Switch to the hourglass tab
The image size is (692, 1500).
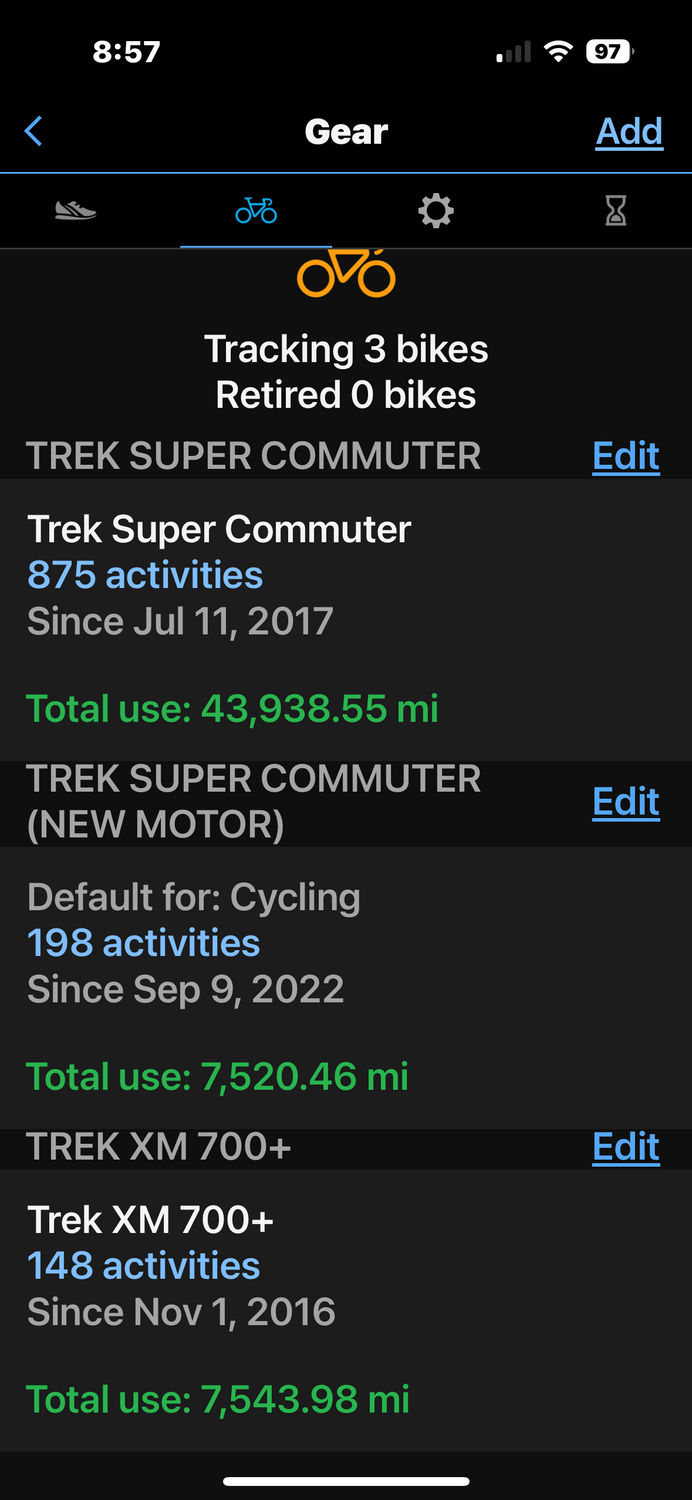click(616, 211)
